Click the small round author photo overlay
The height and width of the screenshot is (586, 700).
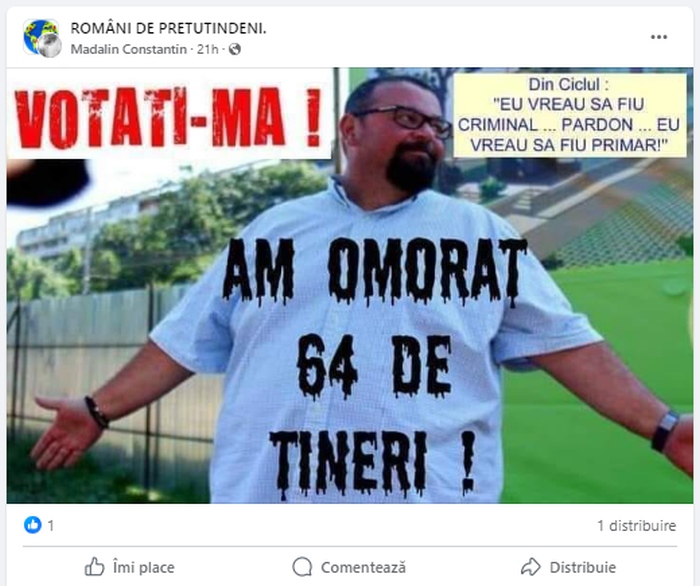[x=50, y=46]
